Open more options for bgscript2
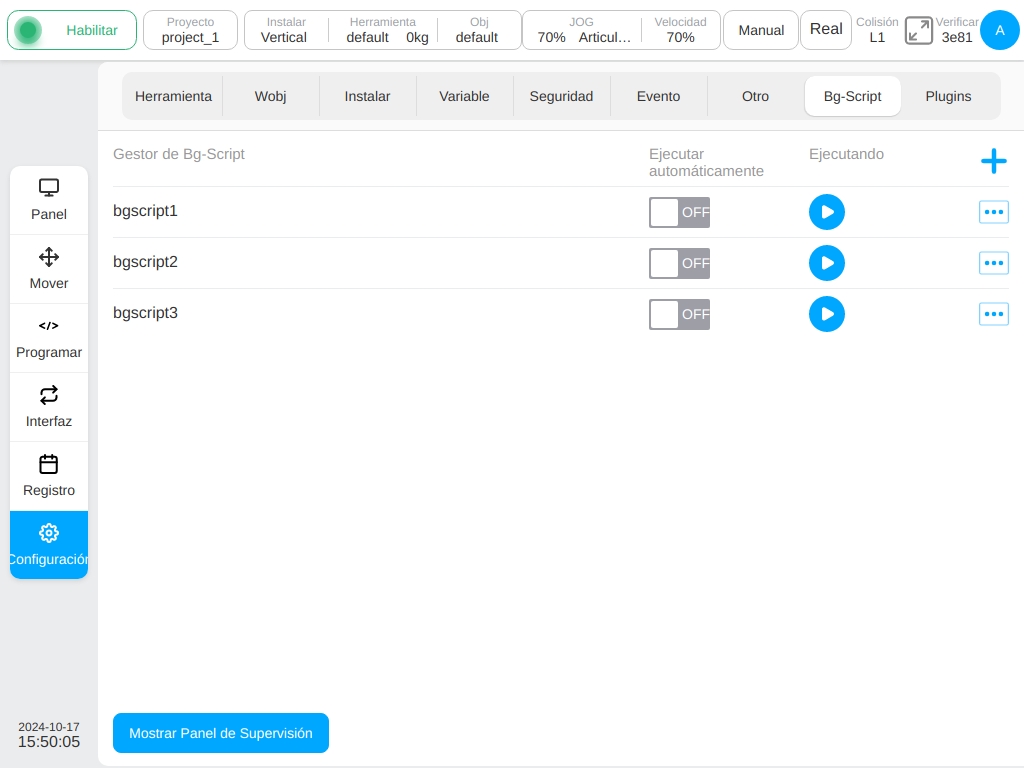Viewport: 1024px width, 768px height. pyautogui.click(x=993, y=263)
